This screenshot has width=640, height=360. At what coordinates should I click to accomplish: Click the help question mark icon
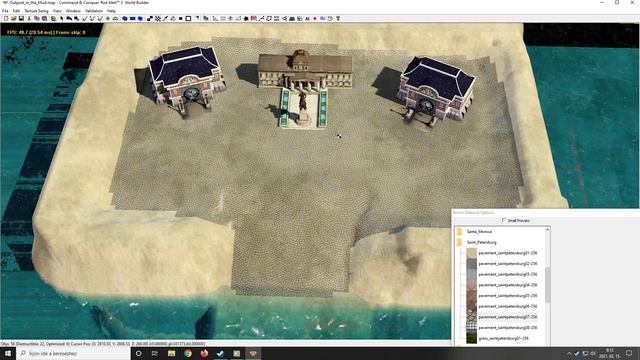pos(338,18)
